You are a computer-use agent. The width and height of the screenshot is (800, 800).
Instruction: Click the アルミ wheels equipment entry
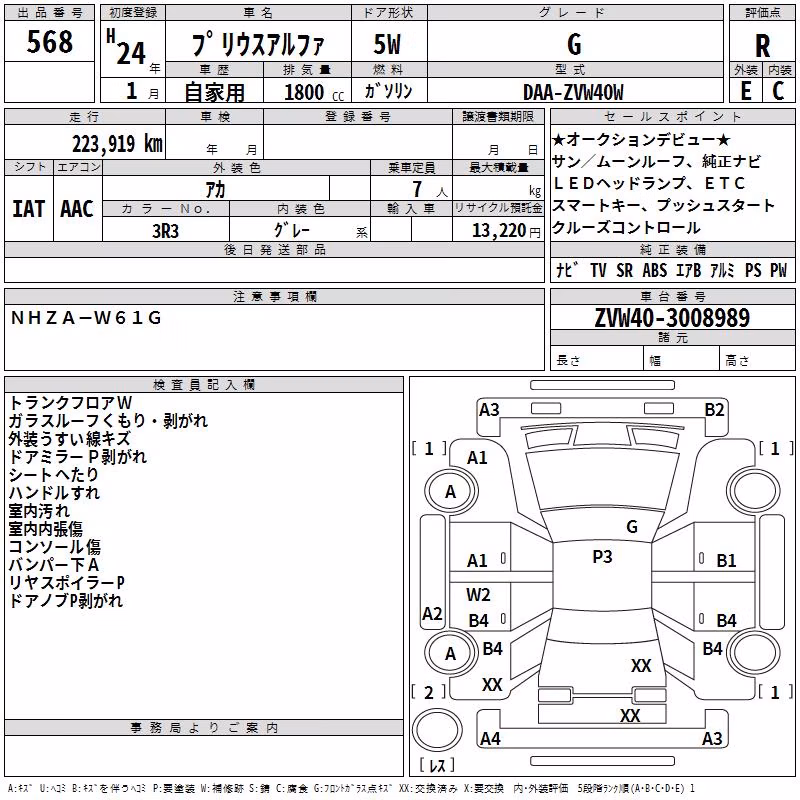tap(722, 270)
